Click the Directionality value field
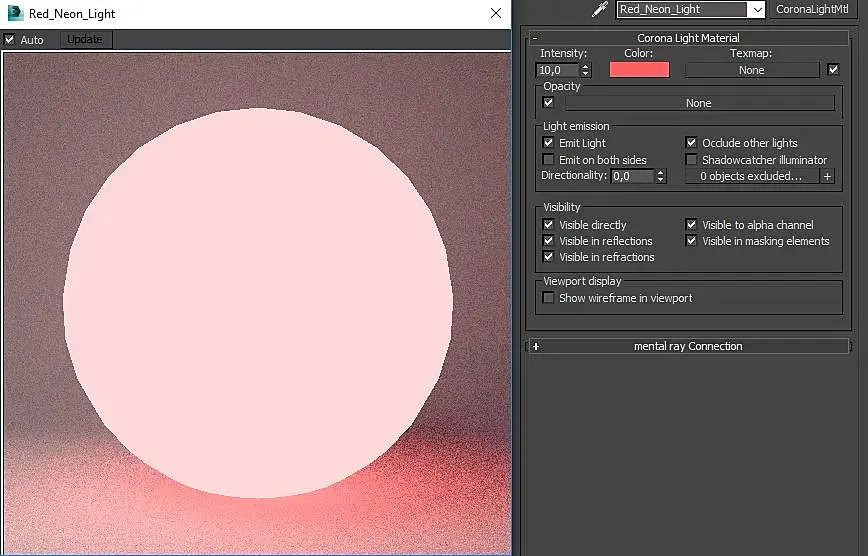Screen dimensions: 868x556 [632, 176]
